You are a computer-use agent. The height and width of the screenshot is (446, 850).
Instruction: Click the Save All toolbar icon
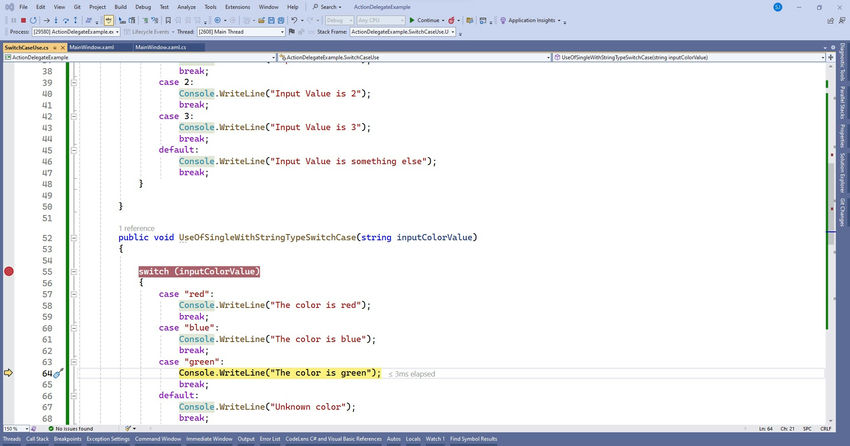280,20
